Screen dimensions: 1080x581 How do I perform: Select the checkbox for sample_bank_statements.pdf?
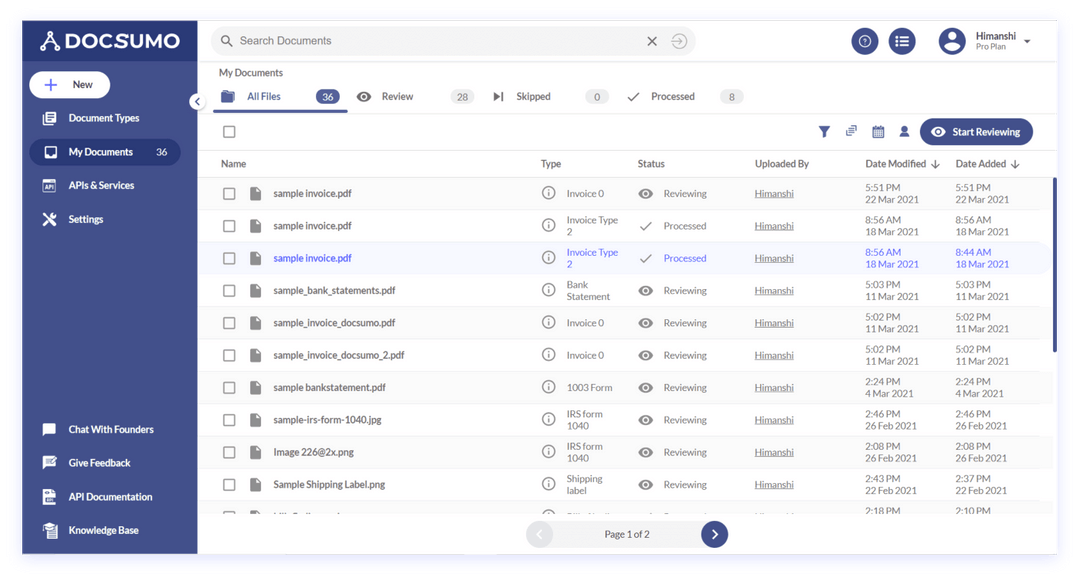(x=227, y=290)
